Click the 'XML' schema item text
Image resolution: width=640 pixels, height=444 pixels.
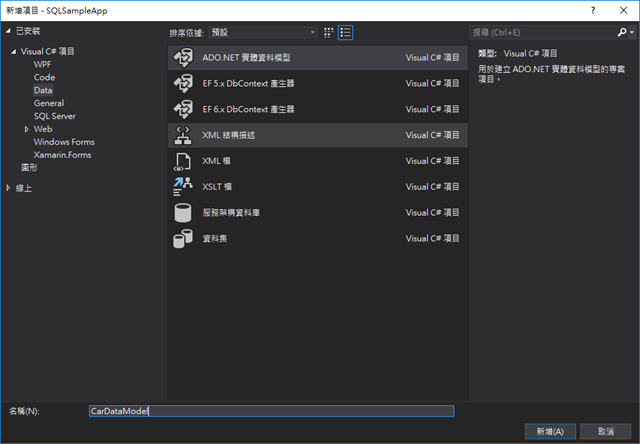pyautogui.click(x=229, y=135)
